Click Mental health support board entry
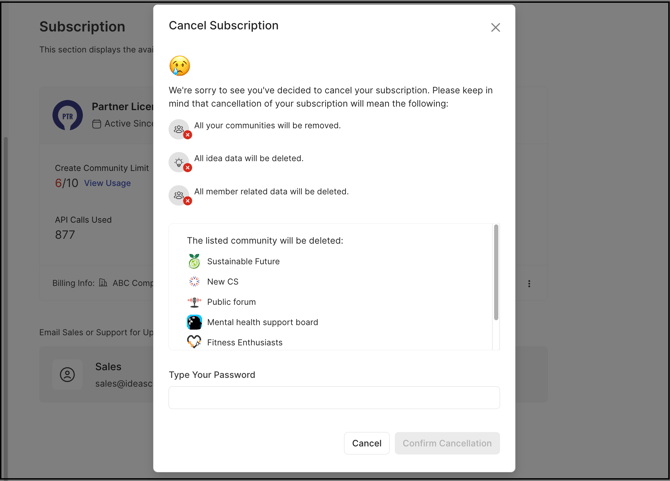The height and width of the screenshot is (481, 670). [x=262, y=322]
